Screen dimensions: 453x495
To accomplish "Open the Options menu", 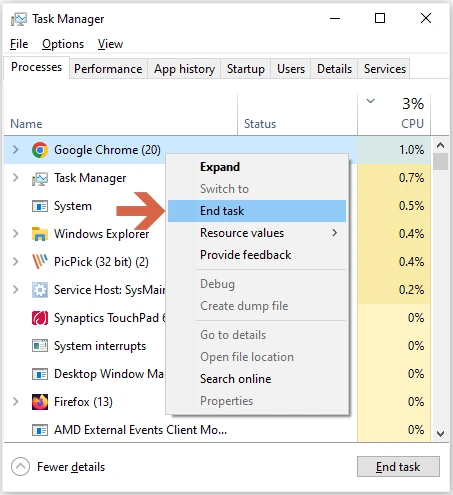I will pos(63,44).
